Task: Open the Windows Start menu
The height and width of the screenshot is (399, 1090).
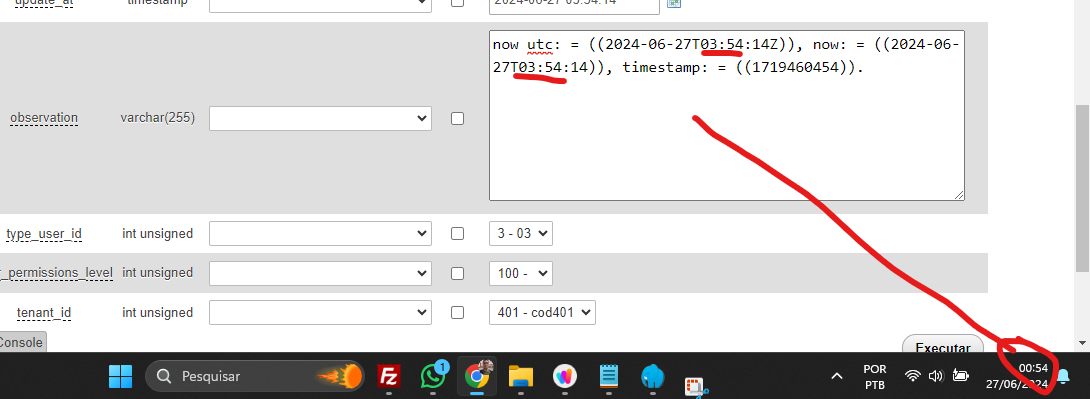Action: 120,377
